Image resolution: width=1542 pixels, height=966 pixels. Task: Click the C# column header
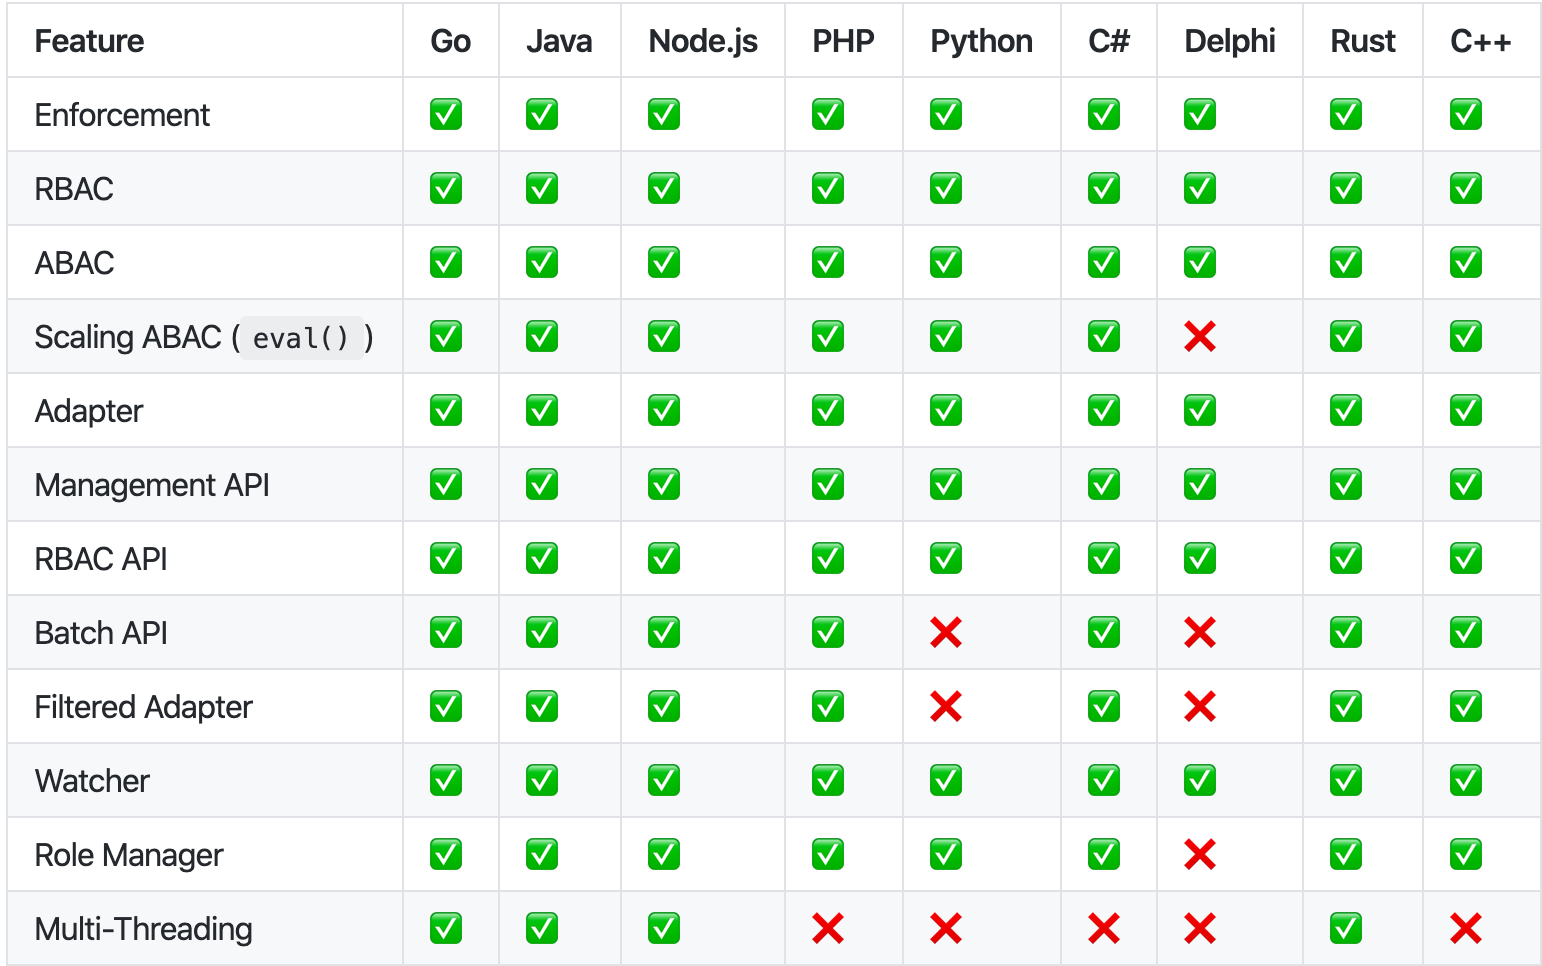pyautogui.click(x=1109, y=41)
